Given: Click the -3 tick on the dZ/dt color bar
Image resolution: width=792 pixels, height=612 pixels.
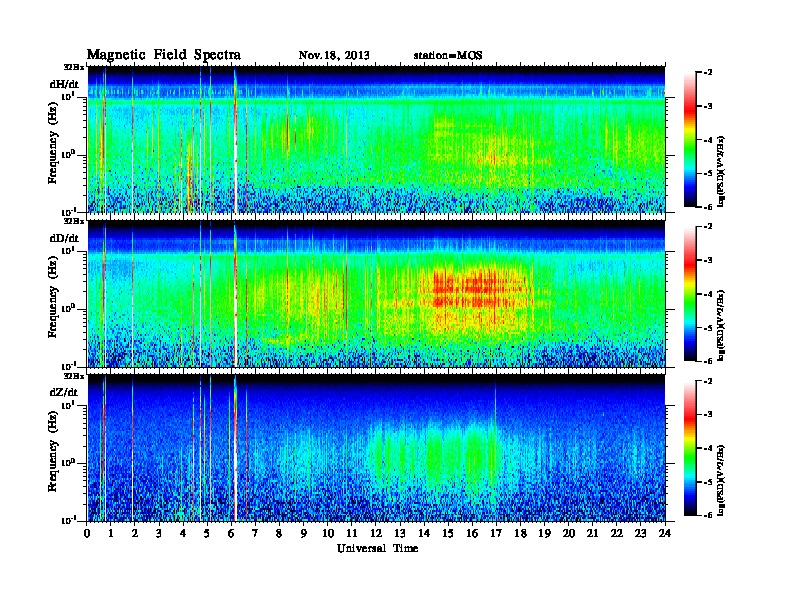Looking at the screenshot, I should (x=707, y=415).
